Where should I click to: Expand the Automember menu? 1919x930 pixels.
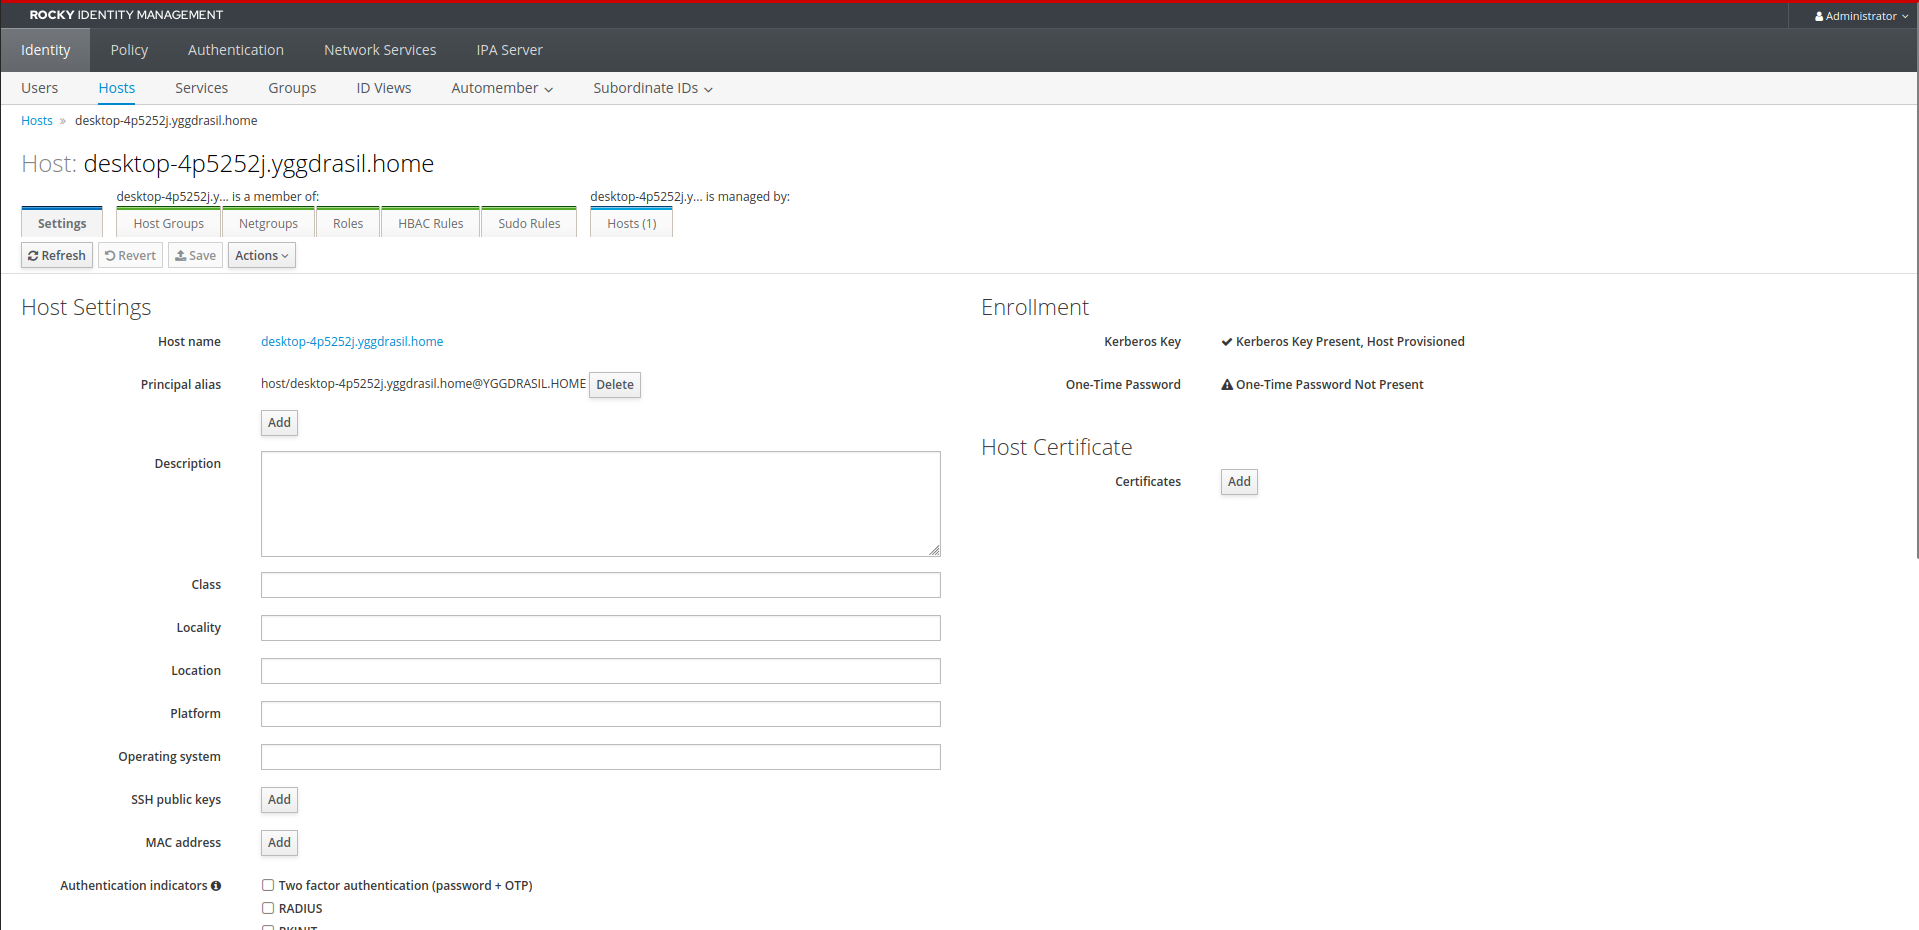[x=502, y=88]
